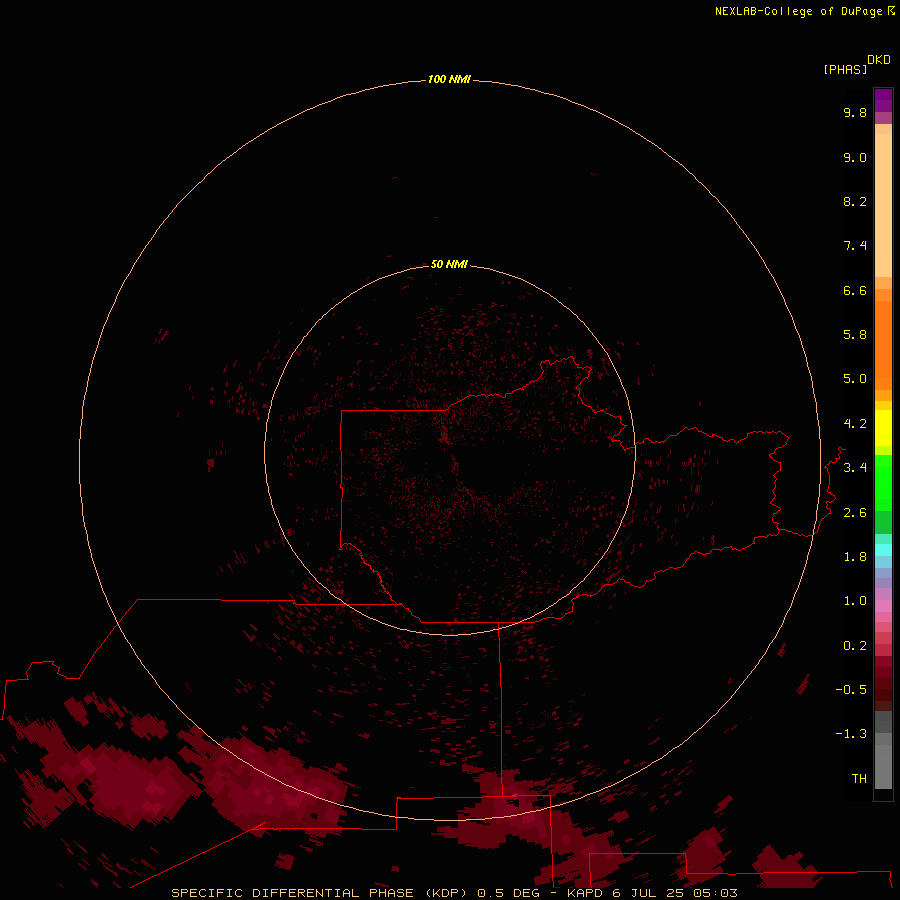
Task: Click the yellow segment of color scale
Action: coord(883,428)
